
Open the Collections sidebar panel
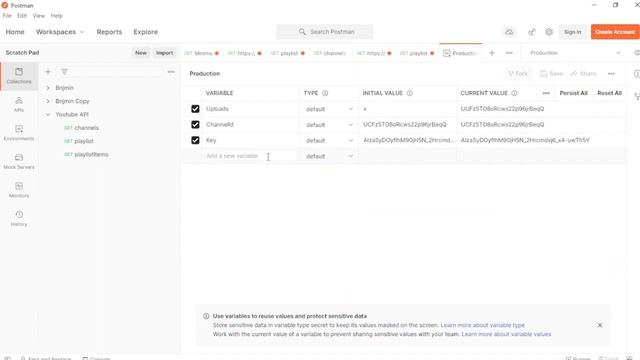tap(19, 76)
